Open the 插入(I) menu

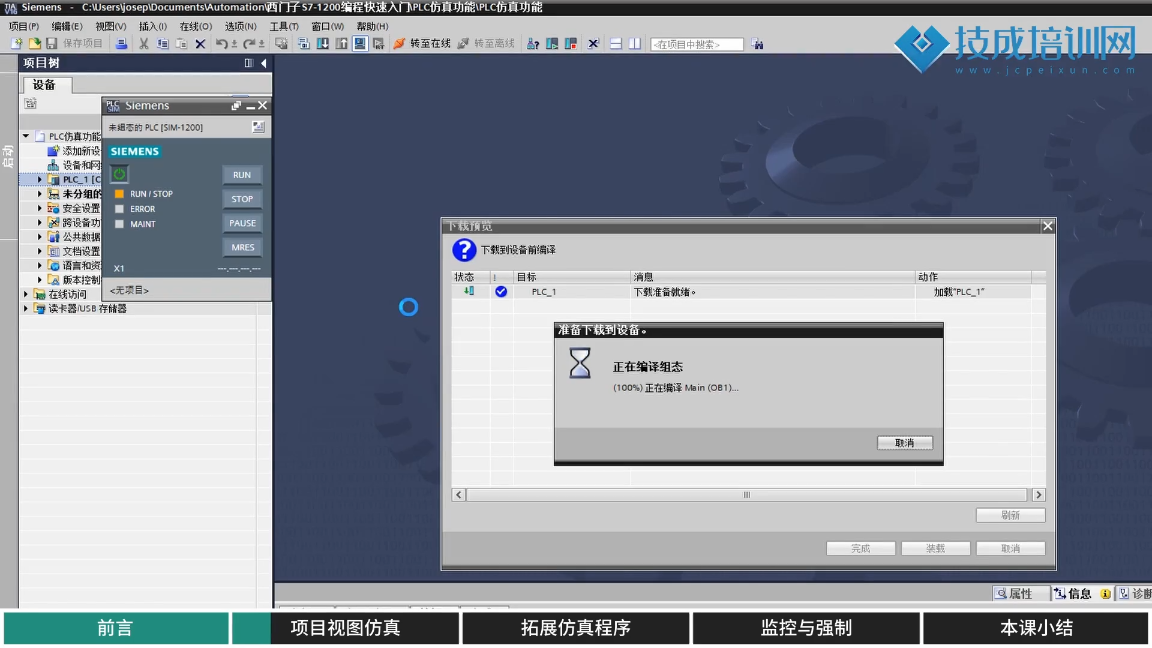tap(153, 26)
